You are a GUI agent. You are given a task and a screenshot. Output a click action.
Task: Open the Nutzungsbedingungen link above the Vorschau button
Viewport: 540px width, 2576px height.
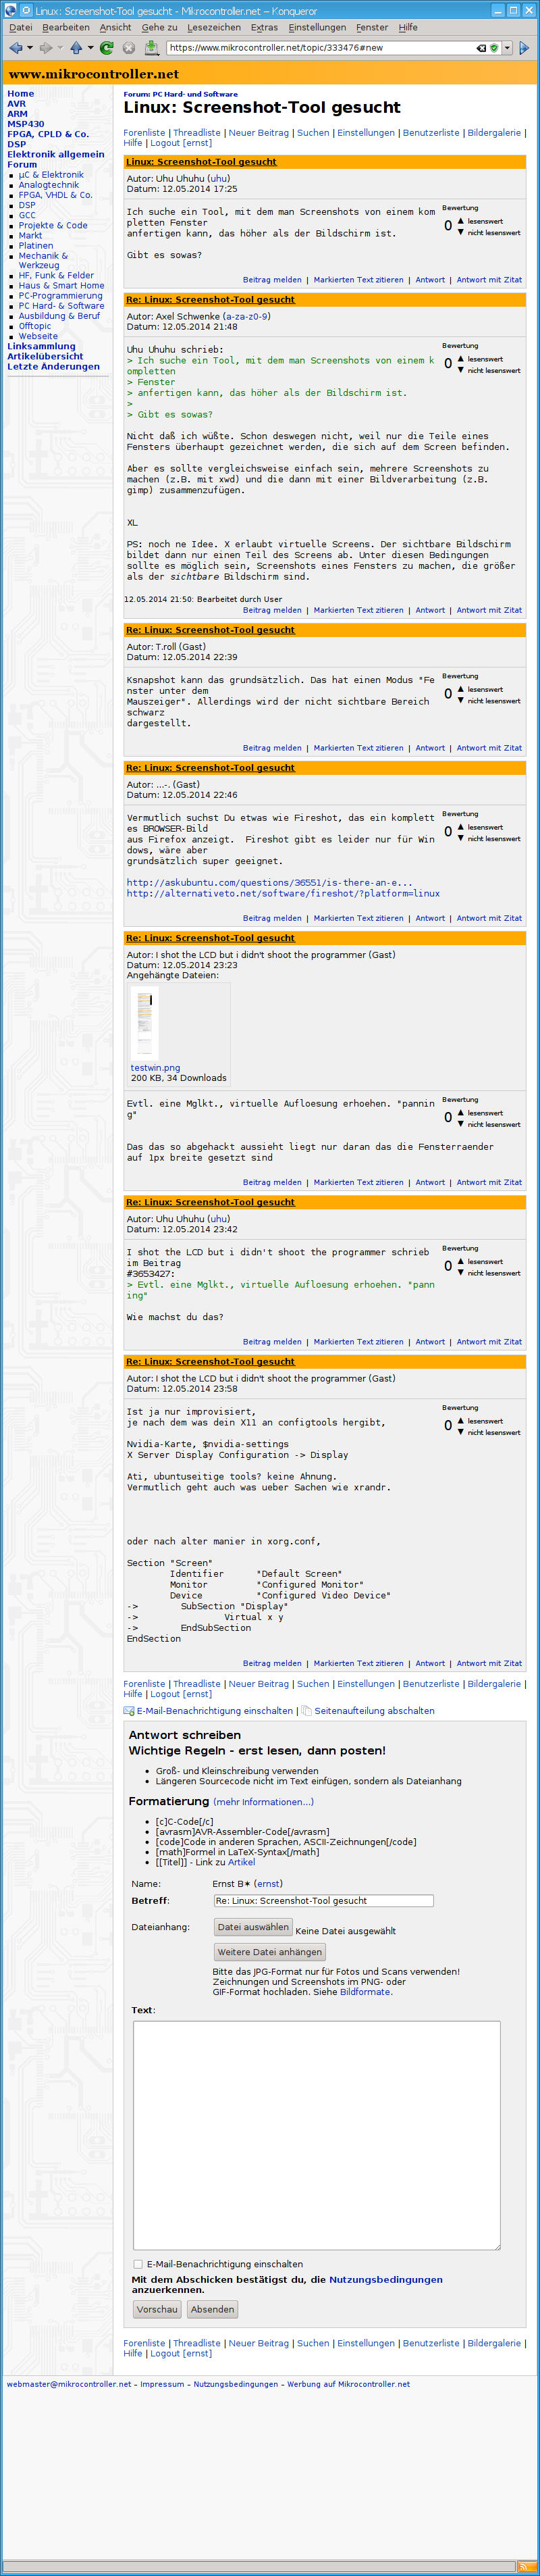[386, 2281]
